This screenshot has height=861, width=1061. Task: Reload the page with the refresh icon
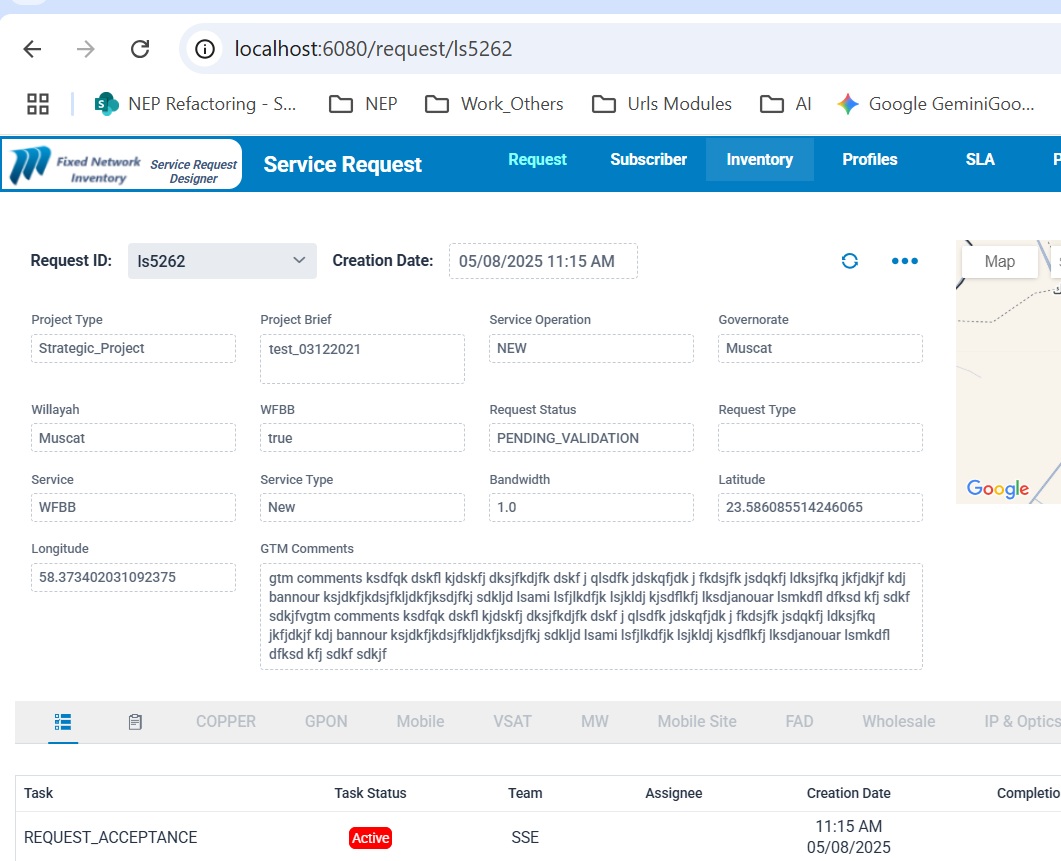pyautogui.click(x=140, y=49)
